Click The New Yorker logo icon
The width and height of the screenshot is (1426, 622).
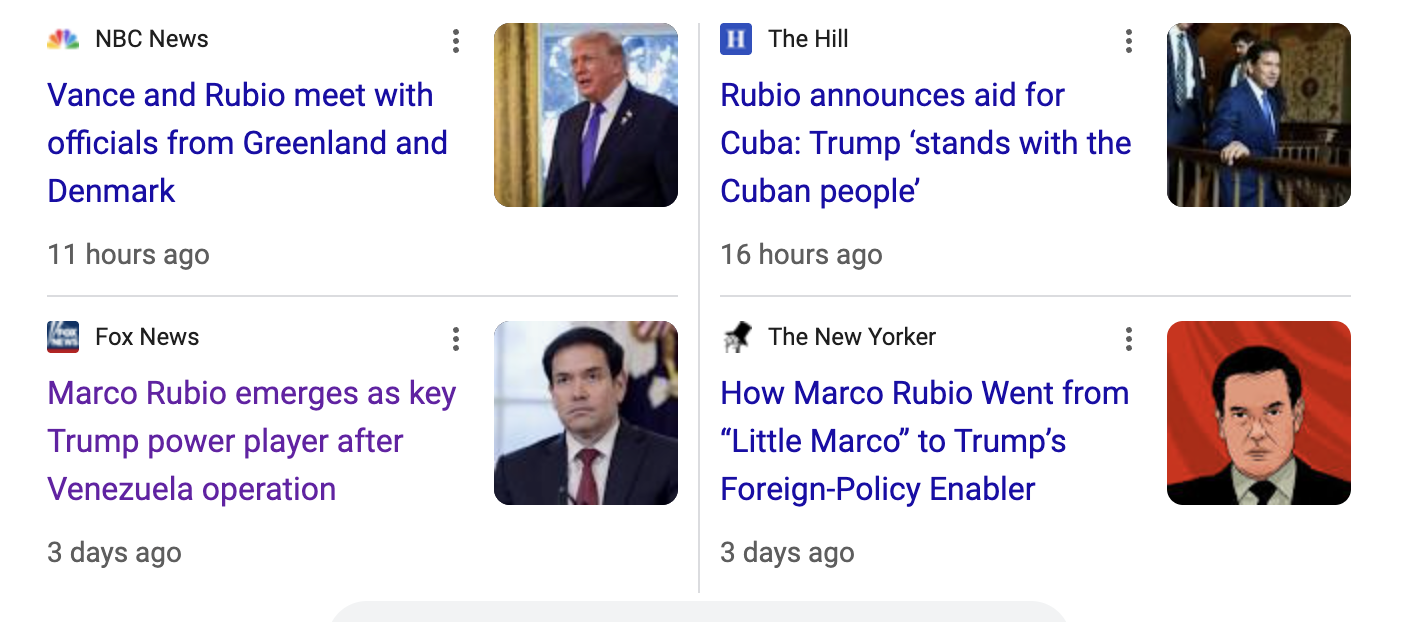(x=736, y=338)
